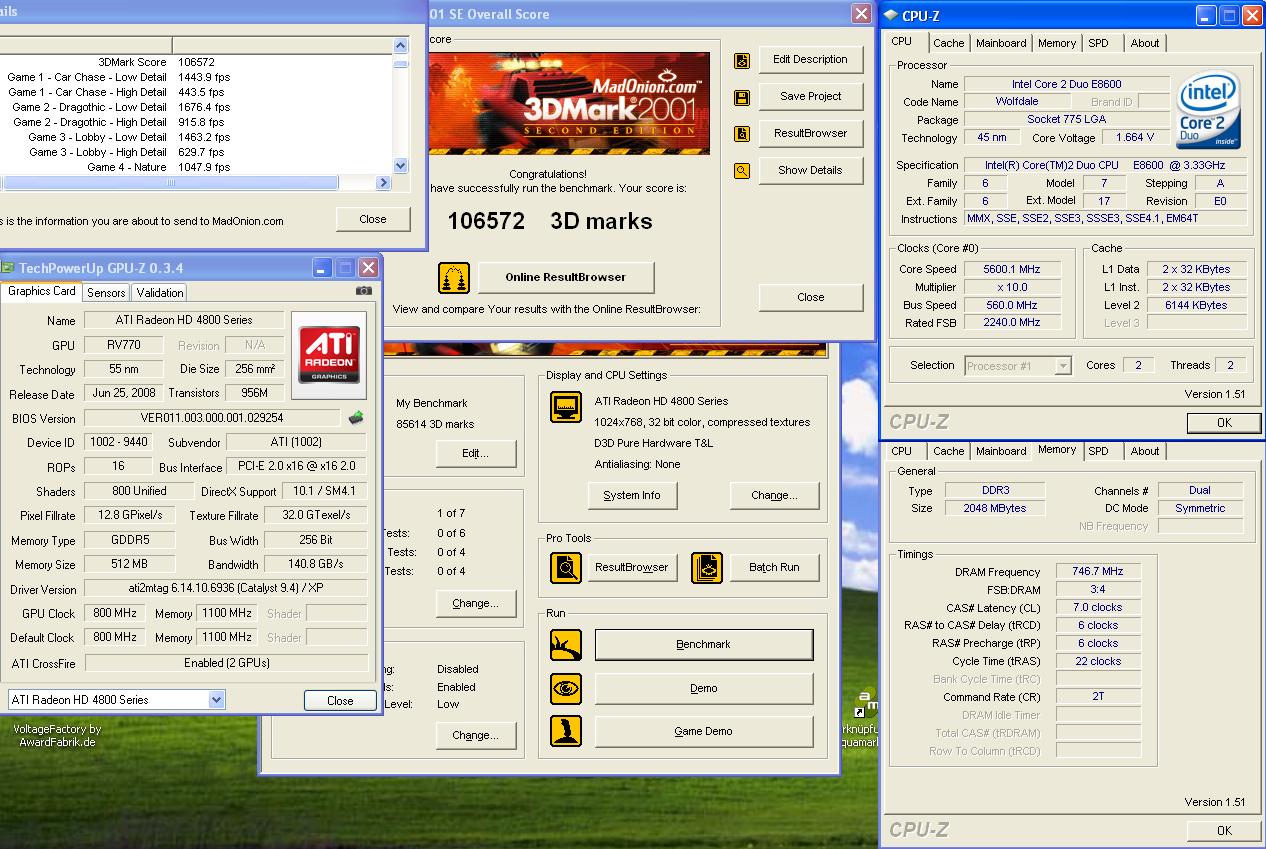Open the Memory tab in upper CPU-Z

(x=1057, y=43)
